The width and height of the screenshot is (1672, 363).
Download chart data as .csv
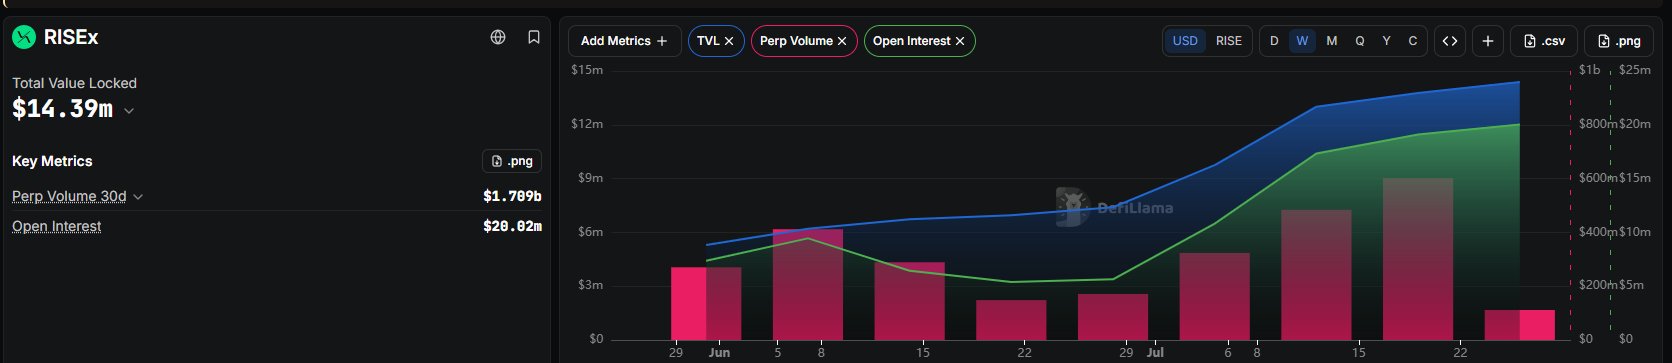point(1544,41)
